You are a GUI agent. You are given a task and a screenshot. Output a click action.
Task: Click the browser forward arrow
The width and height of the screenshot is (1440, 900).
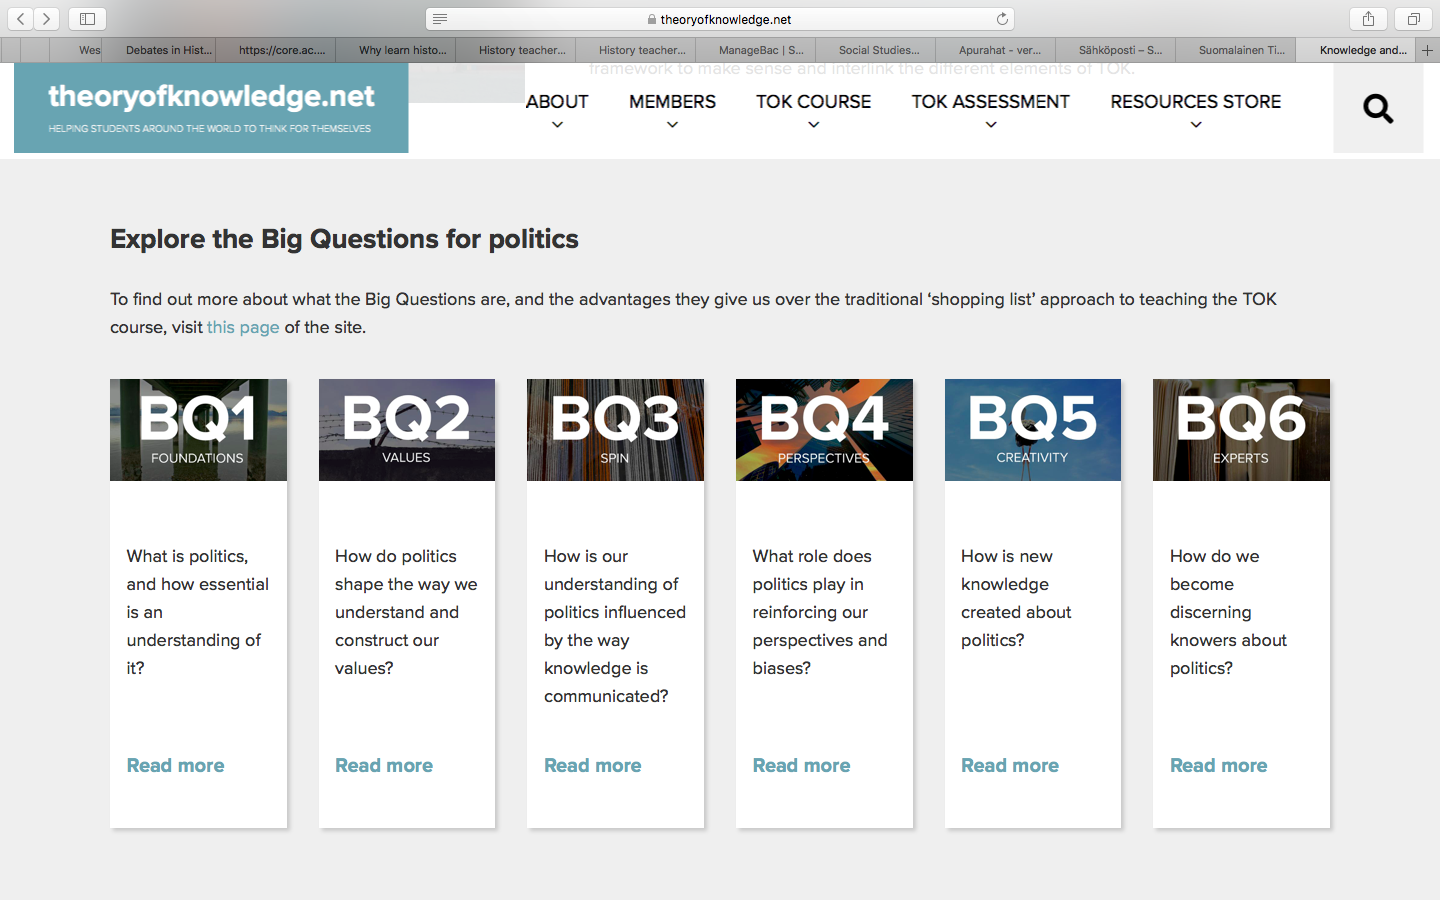pos(46,19)
